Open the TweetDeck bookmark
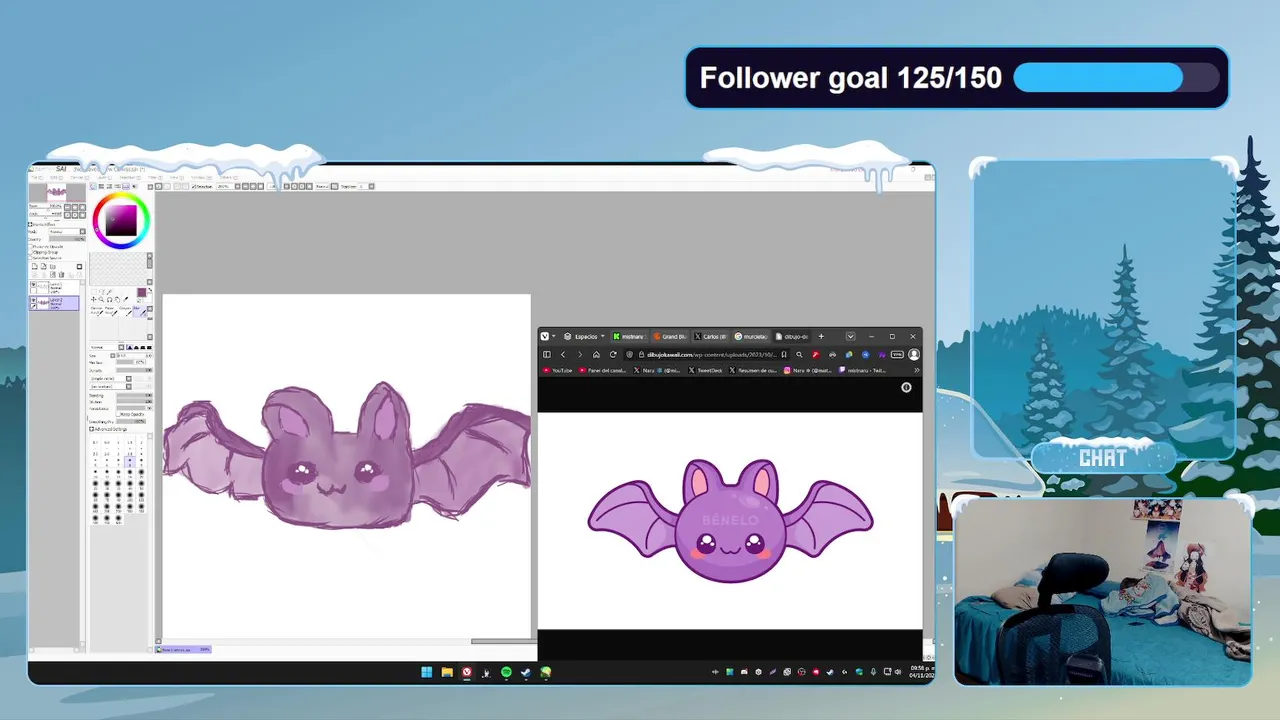The height and width of the screenshot is (720, 1280). (705, 370)
